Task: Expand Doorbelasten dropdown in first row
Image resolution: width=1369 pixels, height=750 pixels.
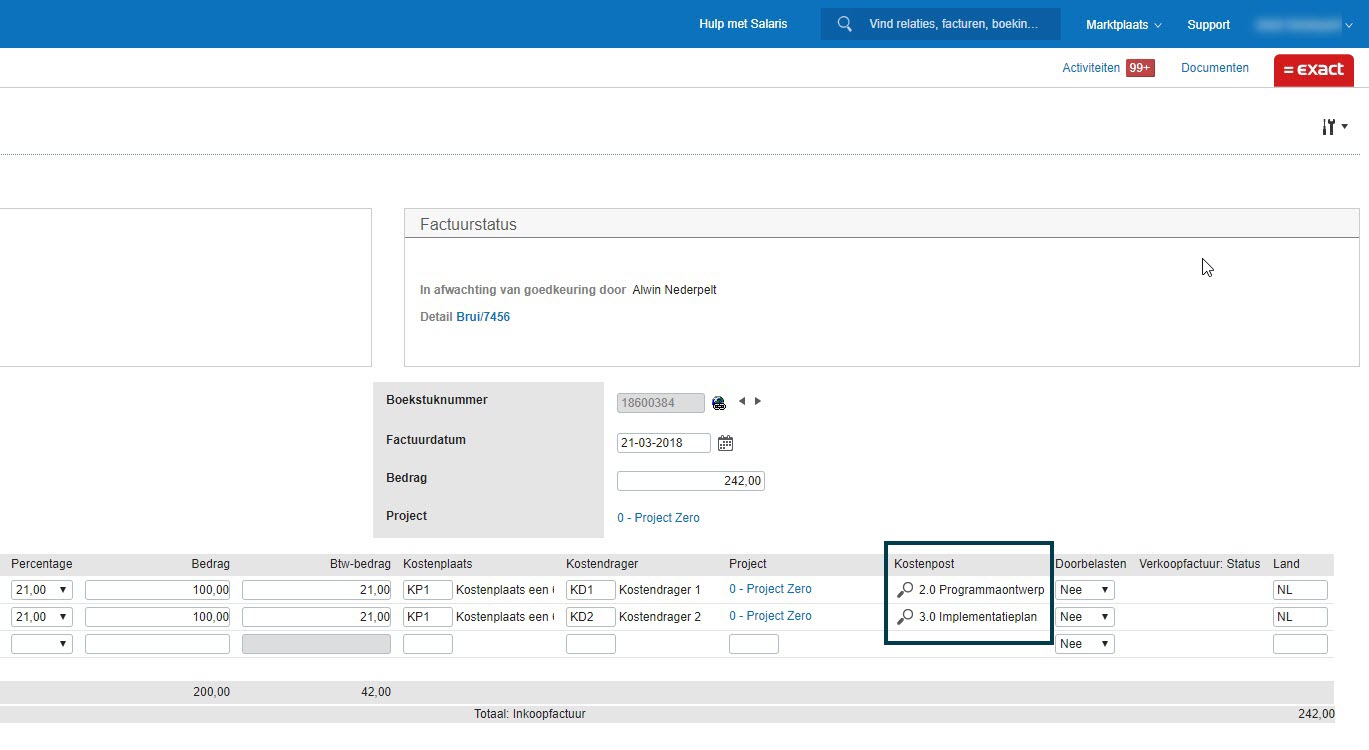Action: (1085, 590)
